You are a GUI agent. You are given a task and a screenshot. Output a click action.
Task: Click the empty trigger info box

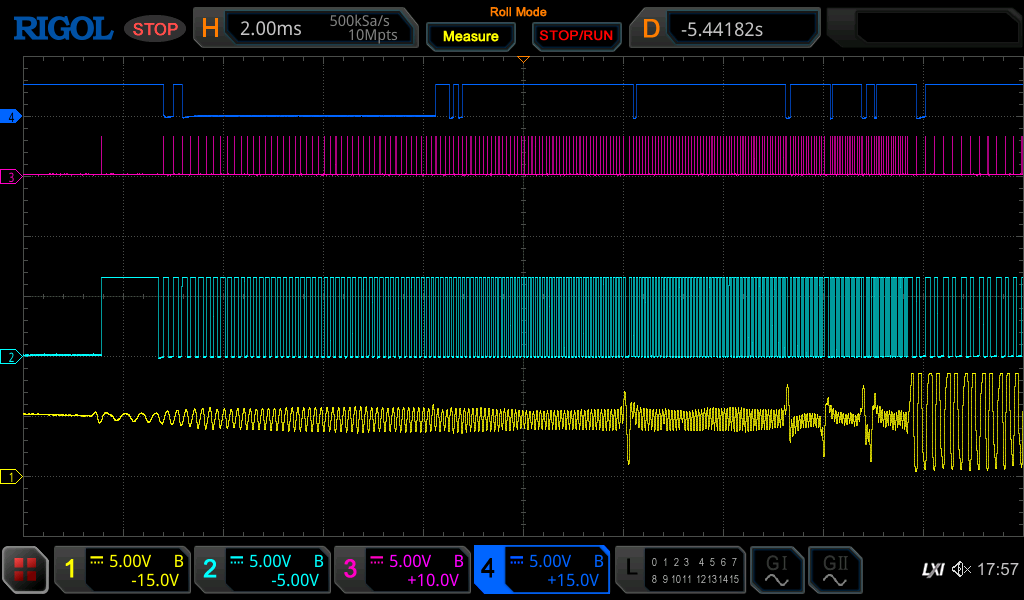938,29
